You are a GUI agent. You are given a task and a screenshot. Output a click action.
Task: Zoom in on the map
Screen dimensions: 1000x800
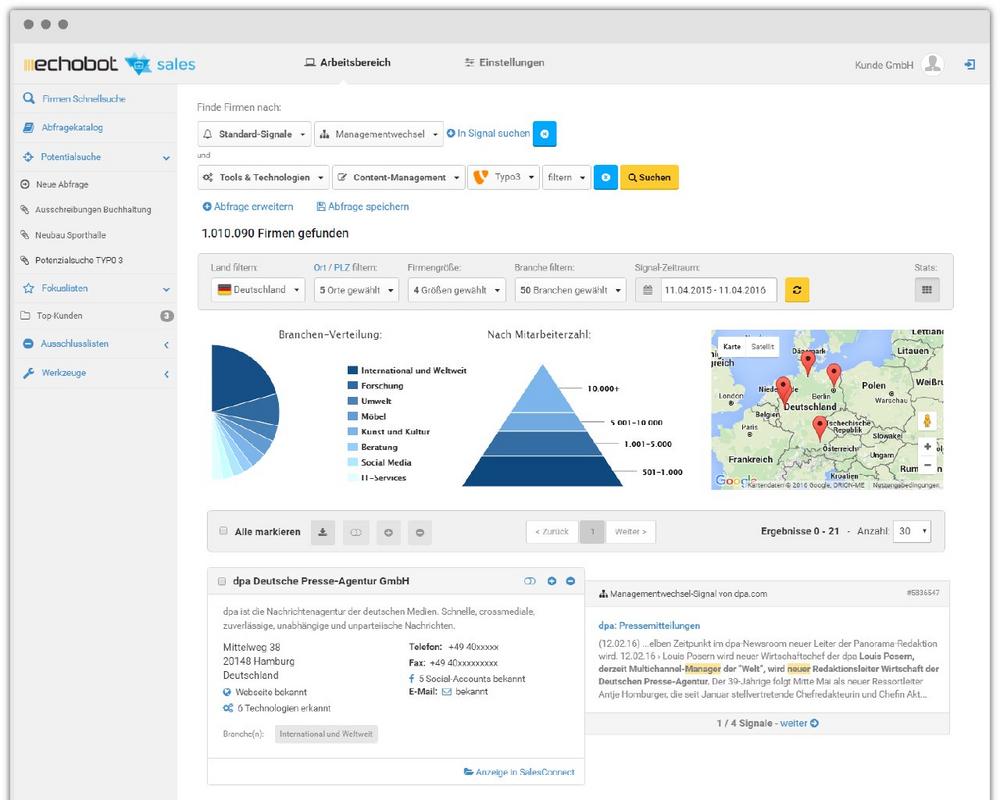click(928, 446)
